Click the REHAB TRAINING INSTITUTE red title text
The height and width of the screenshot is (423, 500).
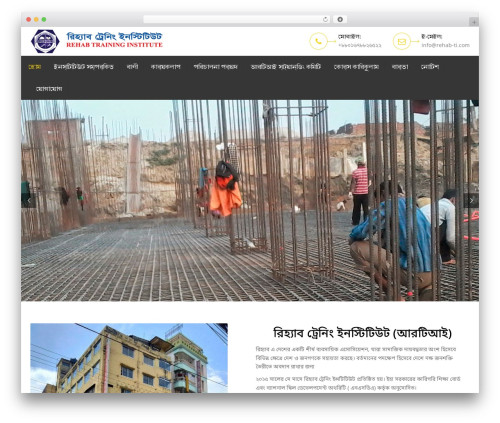point(114,45)
